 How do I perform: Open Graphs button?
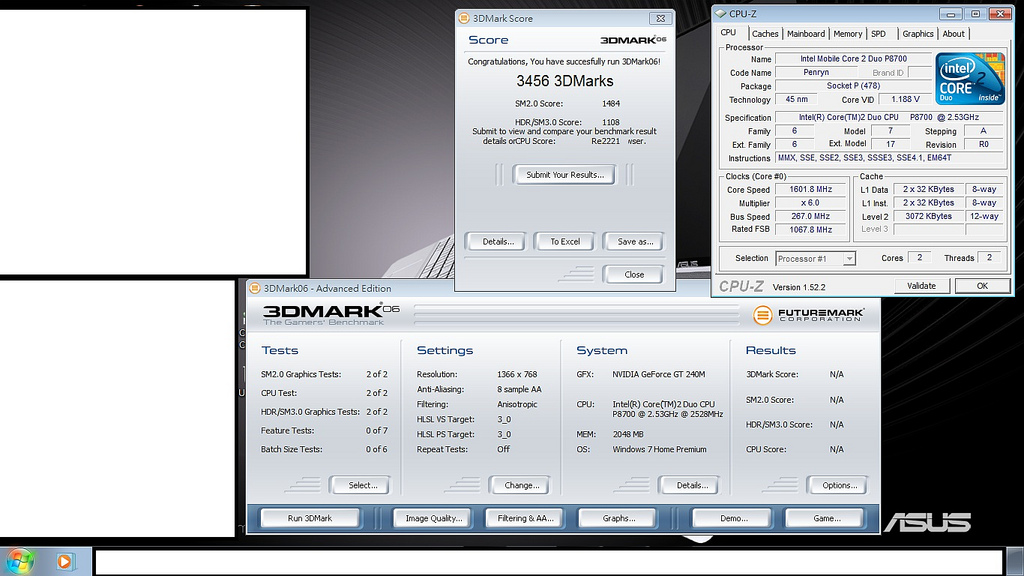tap(618, 519)
